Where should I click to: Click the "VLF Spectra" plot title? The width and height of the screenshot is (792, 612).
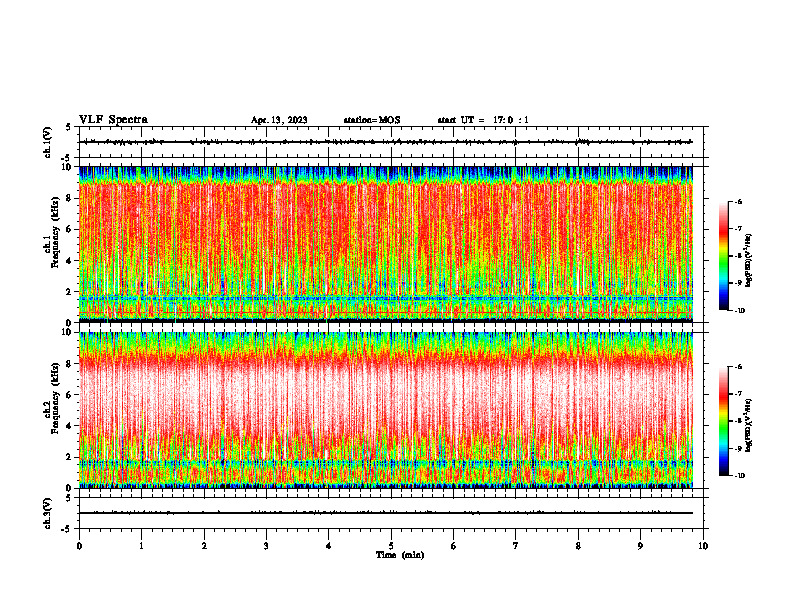pos(113,120)
